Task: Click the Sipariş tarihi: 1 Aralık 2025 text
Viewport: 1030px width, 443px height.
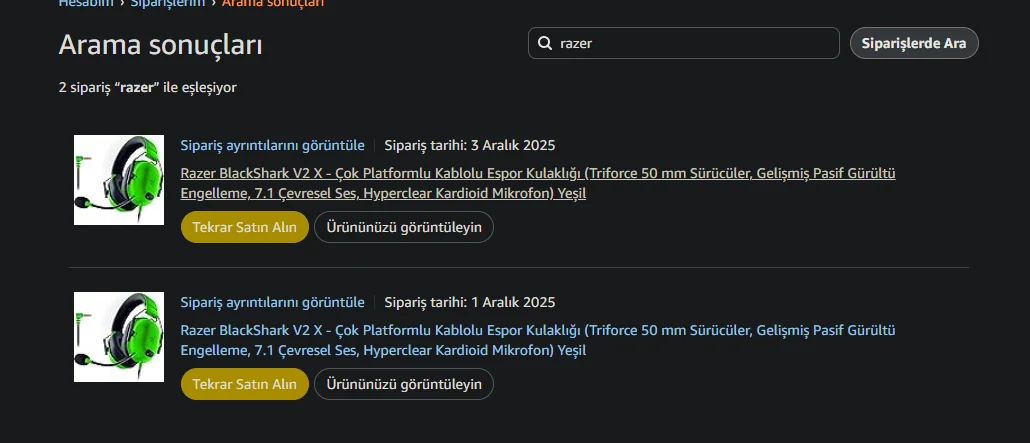Action: pos(470,302)
